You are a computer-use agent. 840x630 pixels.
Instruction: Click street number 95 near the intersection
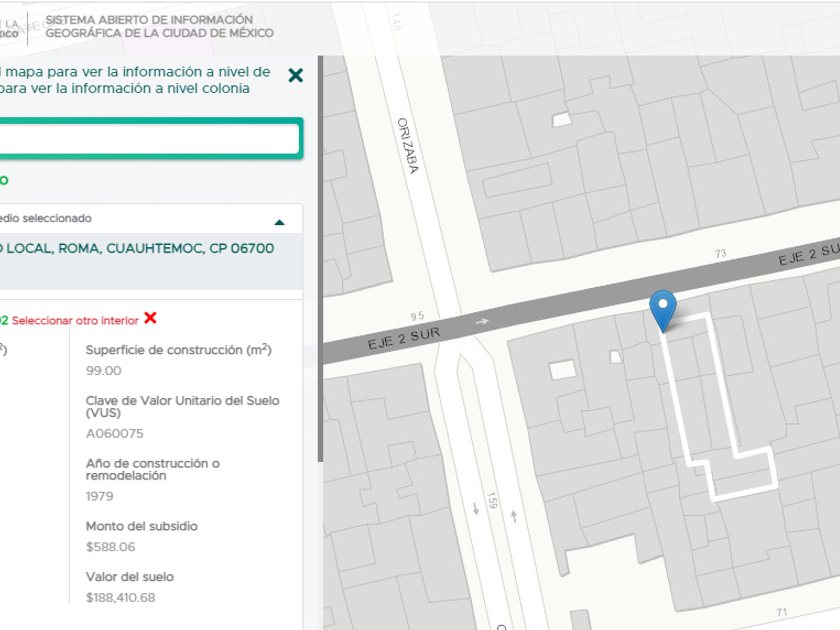click(418, 316)
